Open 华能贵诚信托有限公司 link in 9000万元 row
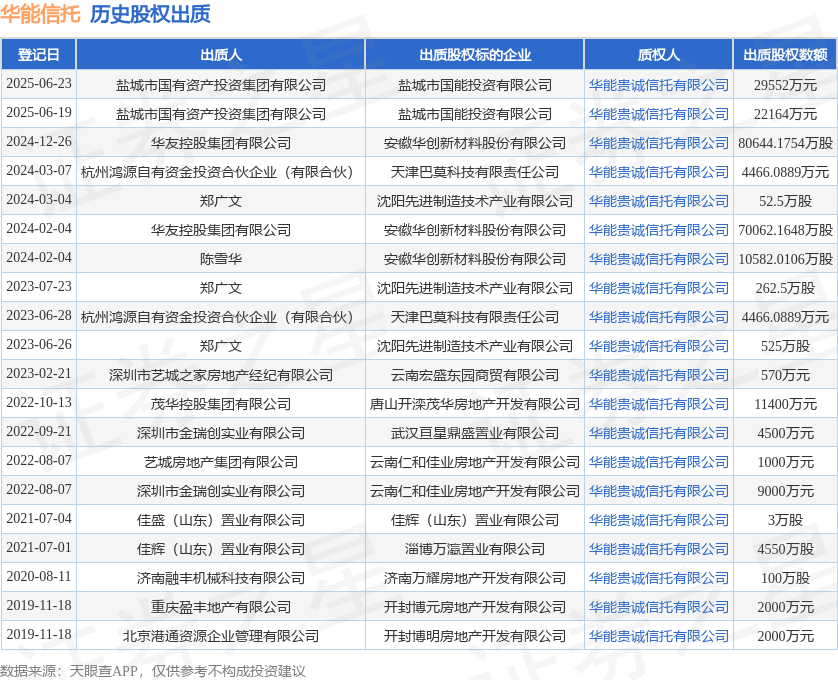 [658, 491]
